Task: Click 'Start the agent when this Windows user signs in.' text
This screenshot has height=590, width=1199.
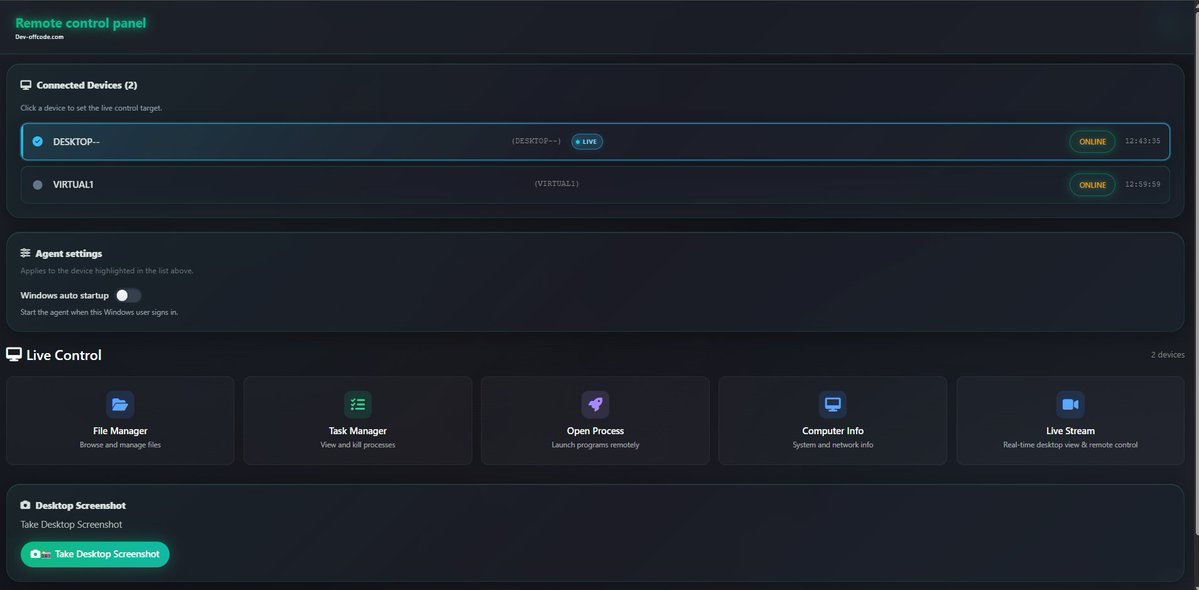Action: click(x=99, y=313)
